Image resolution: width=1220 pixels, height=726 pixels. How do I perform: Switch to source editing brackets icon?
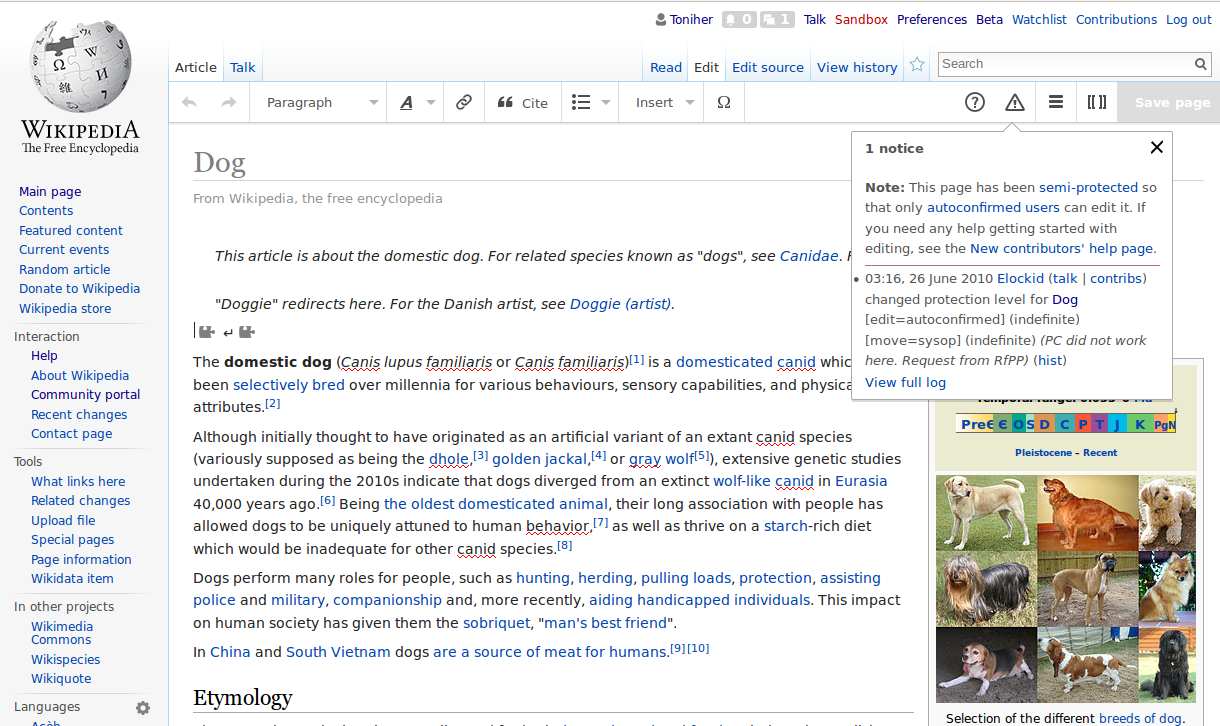click(x=1097, y=102)
